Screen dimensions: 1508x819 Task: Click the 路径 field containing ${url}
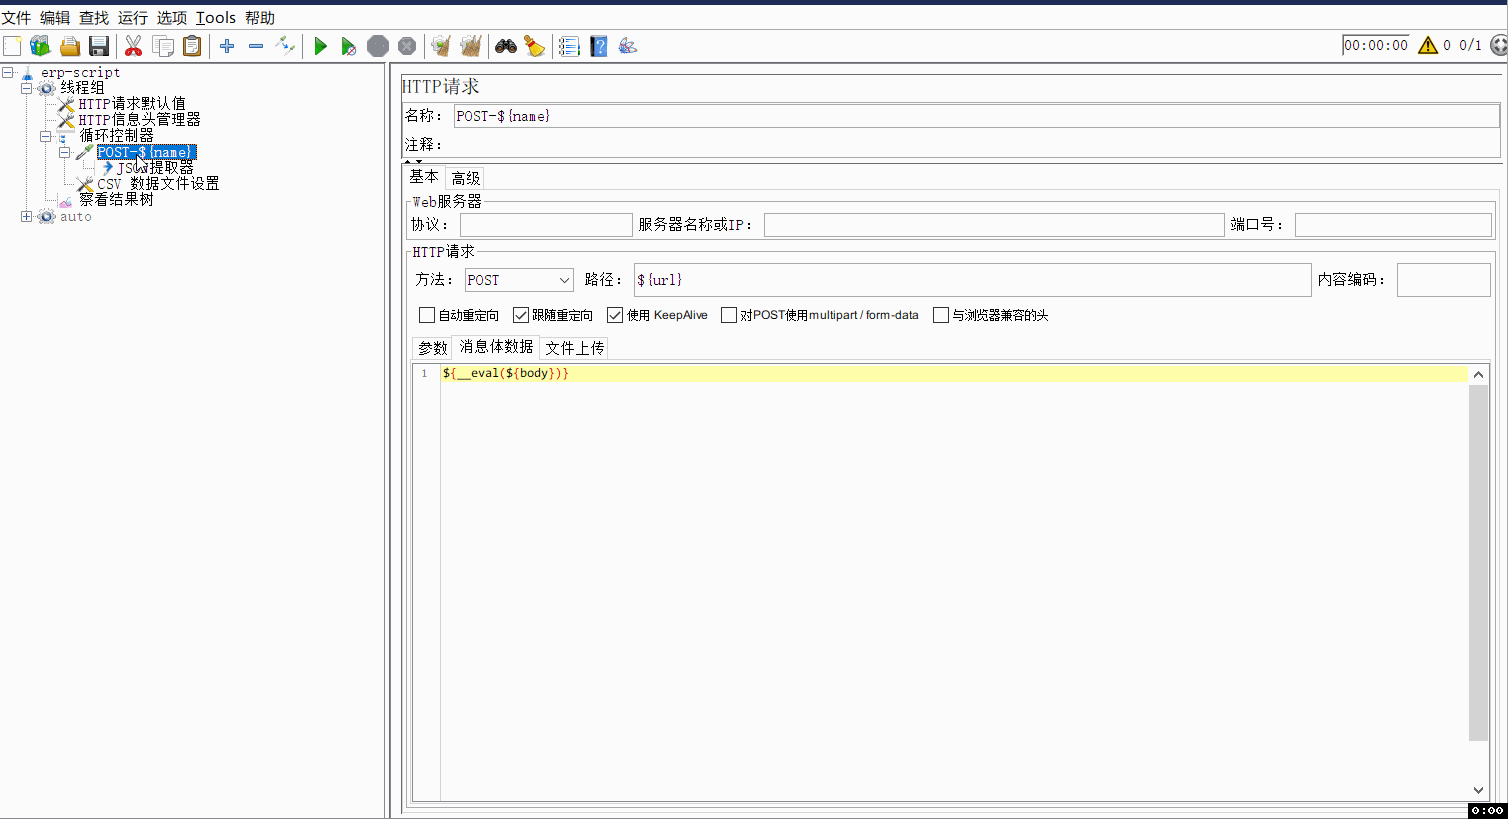pyautogui.click(x=972, y=280)
